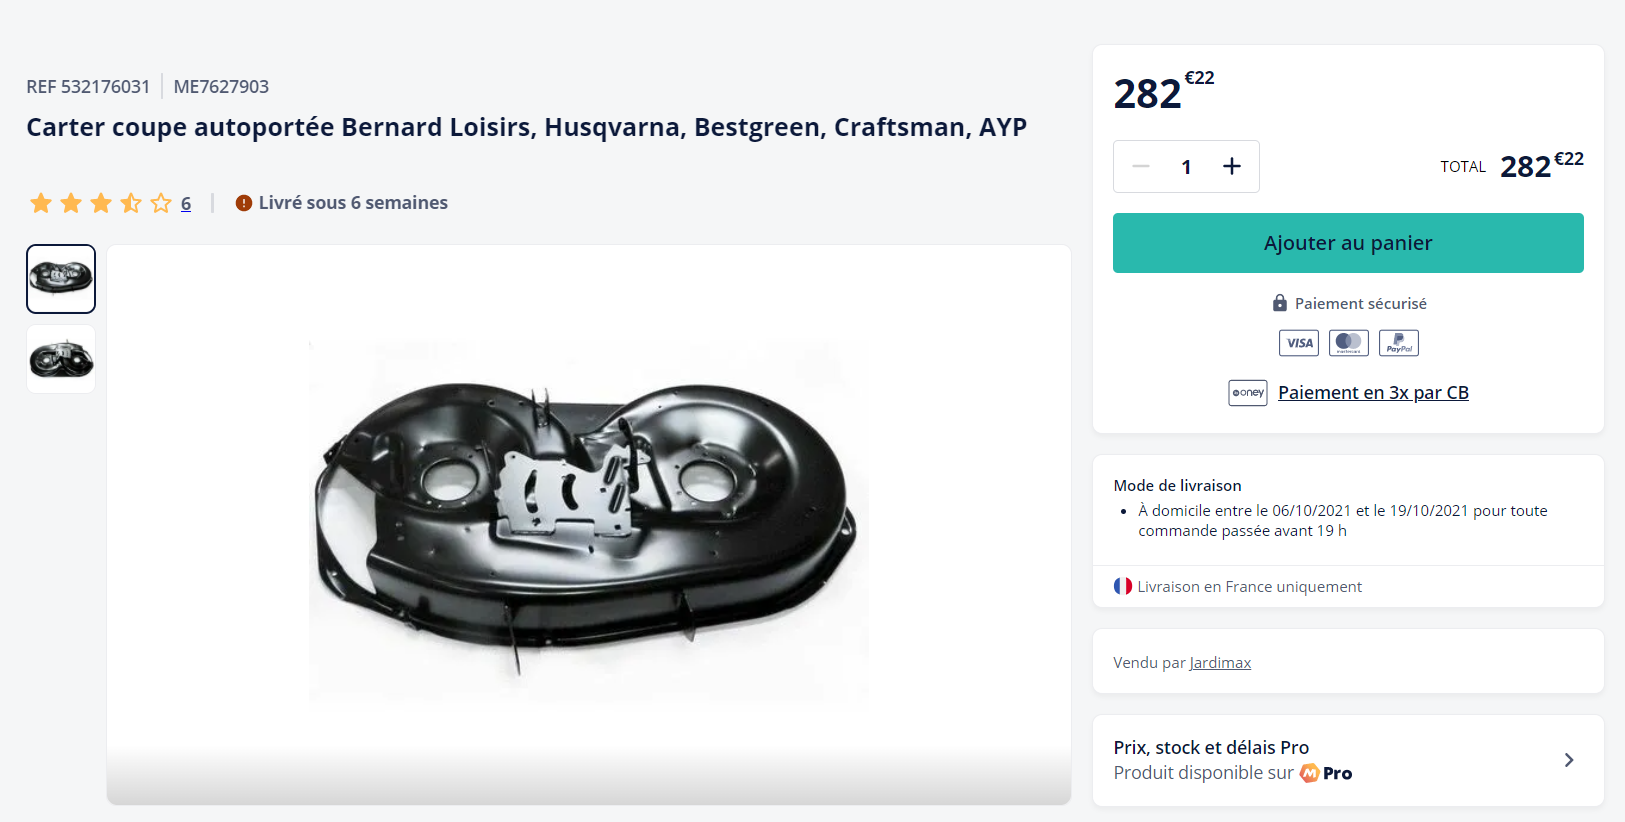Click the PayPal payment icon
The height and width of the screenshot is (822, 1625).
point(1398,343)
